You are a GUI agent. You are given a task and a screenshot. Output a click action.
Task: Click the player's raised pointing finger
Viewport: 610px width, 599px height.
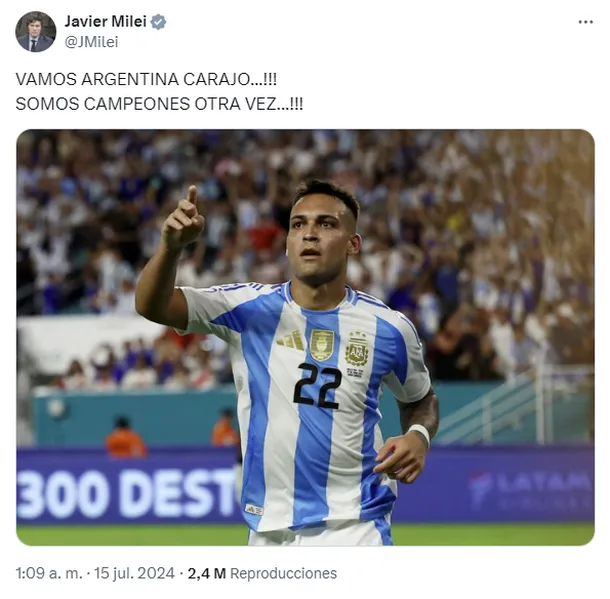pyautogui.click(x=193, y=196)
